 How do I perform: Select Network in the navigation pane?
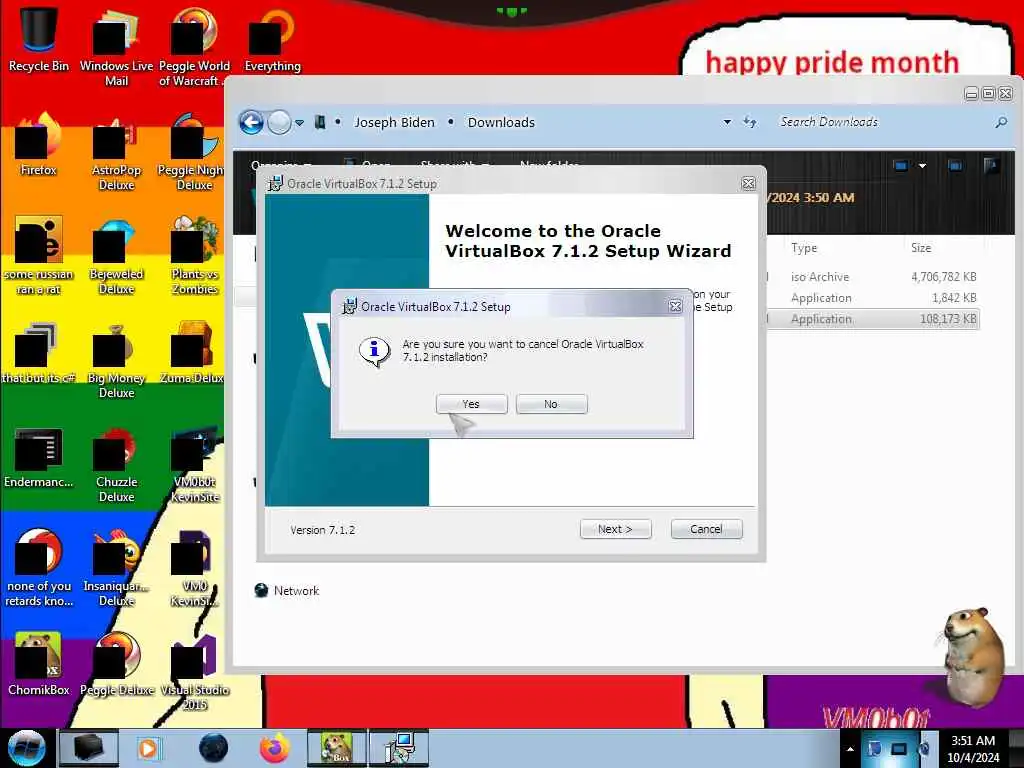click(x=287, y=590)
